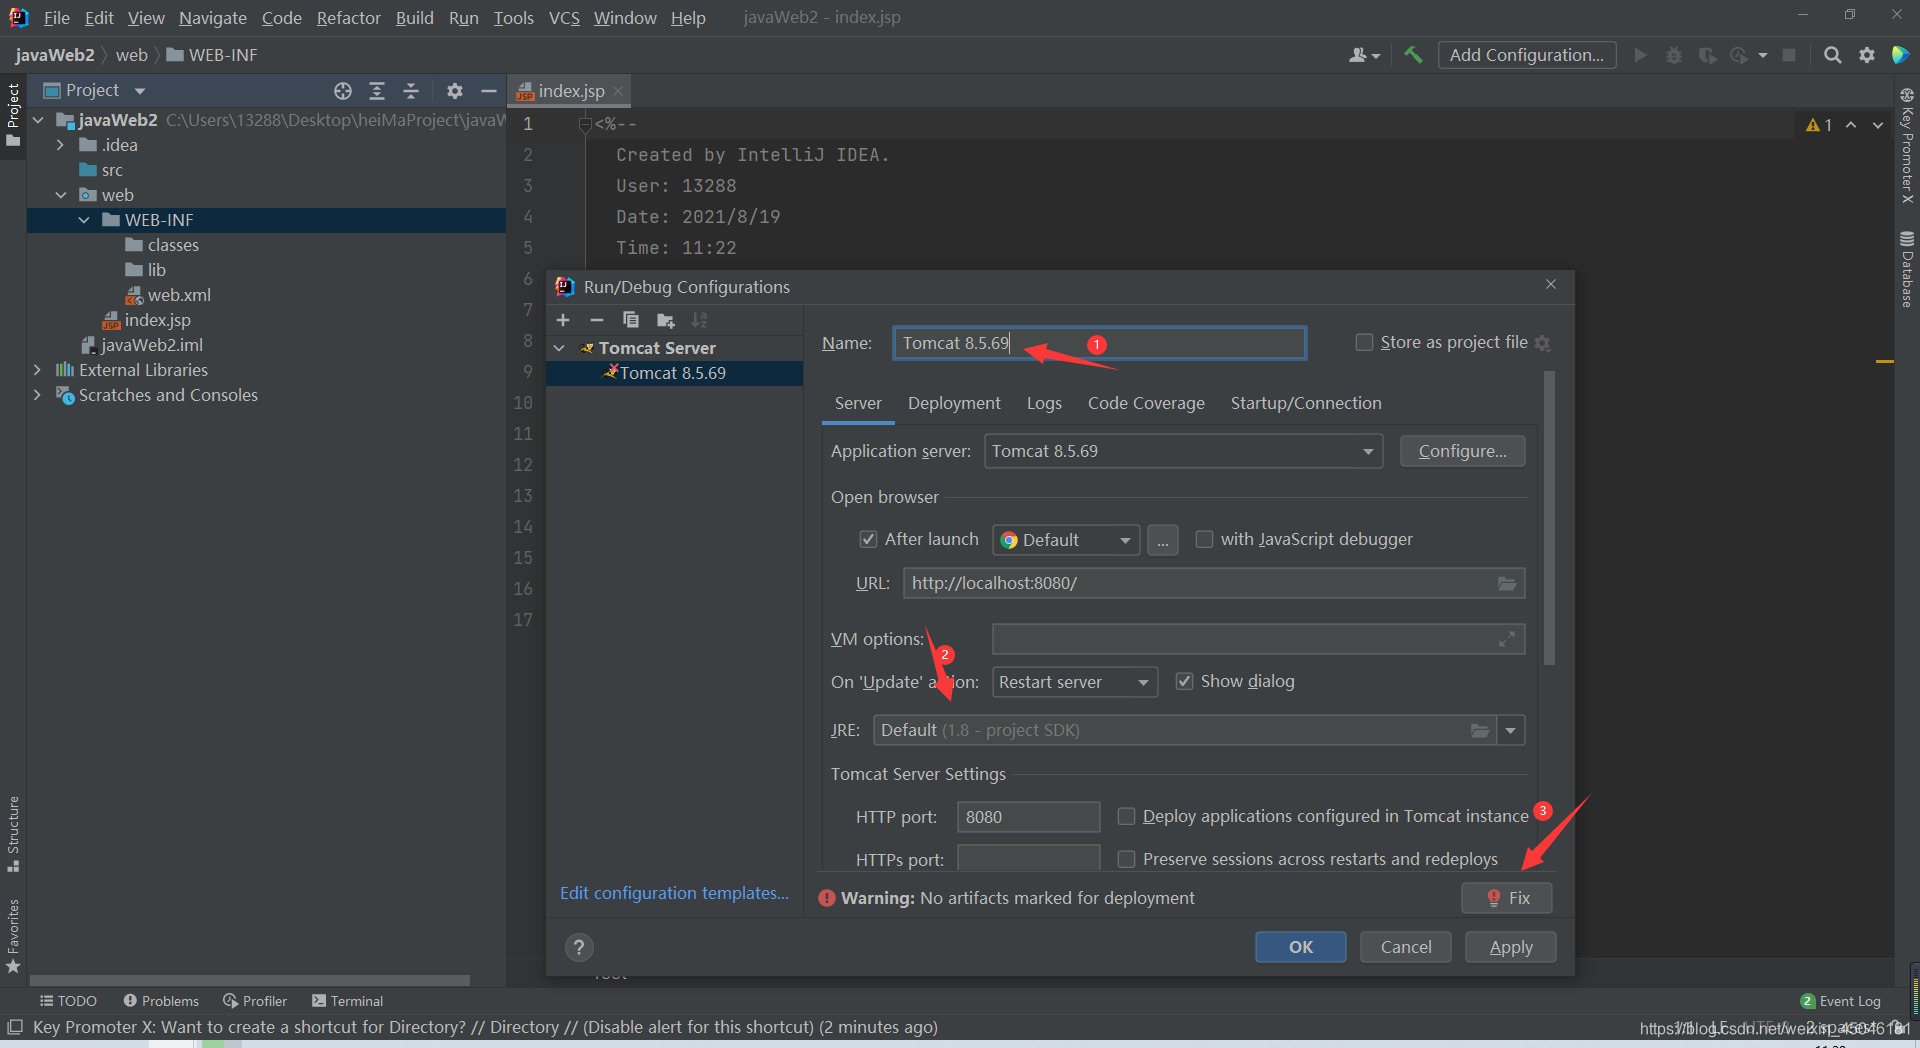Open Event Log in status bar
This screenshot has width=1920, height=1048.
tap(1841, 1001)
